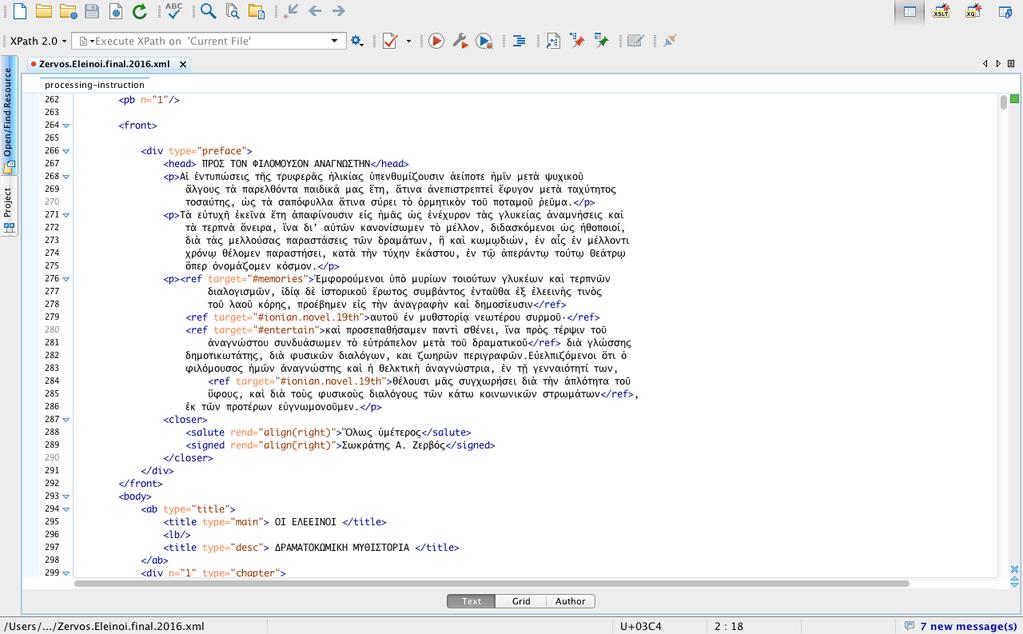Collapse paragraph fold at line 271

click(x=66, y=215)
